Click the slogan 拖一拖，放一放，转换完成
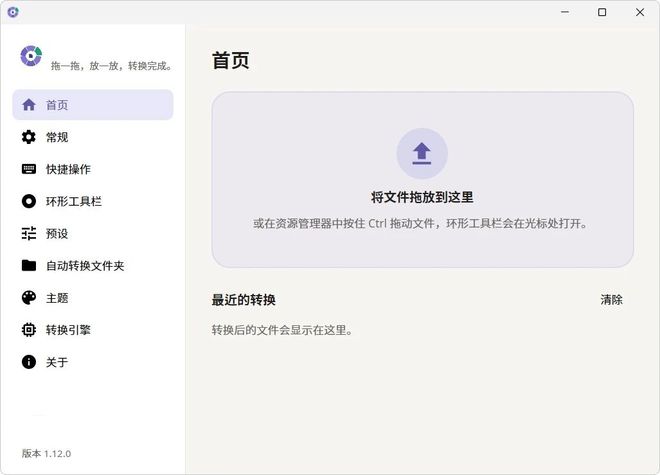The image size is (660, 475). click(112, 66)
